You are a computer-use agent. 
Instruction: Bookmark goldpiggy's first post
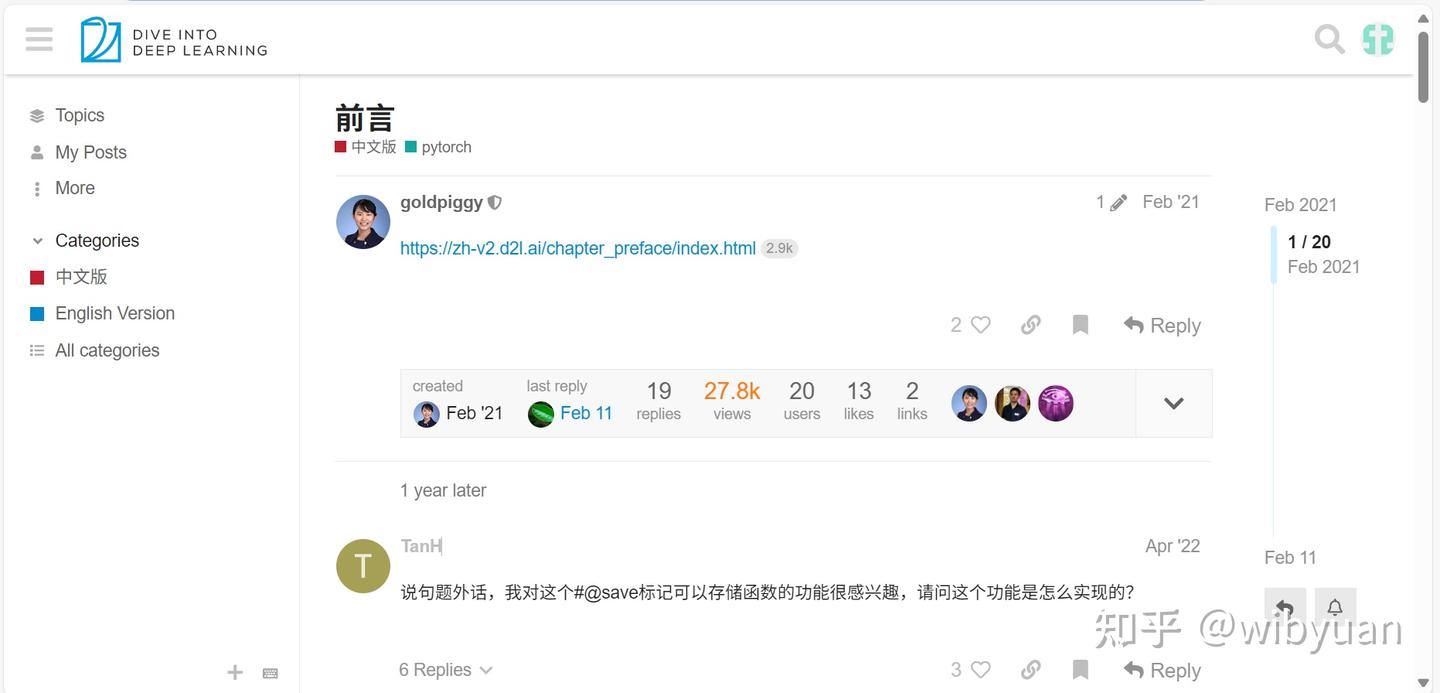(1080, 325)
